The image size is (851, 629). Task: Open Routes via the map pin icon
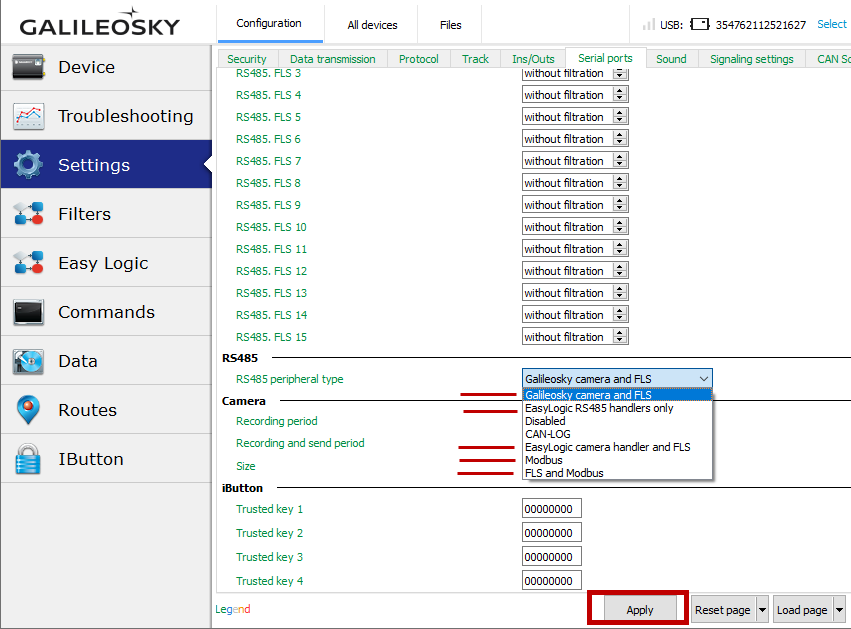28,410
